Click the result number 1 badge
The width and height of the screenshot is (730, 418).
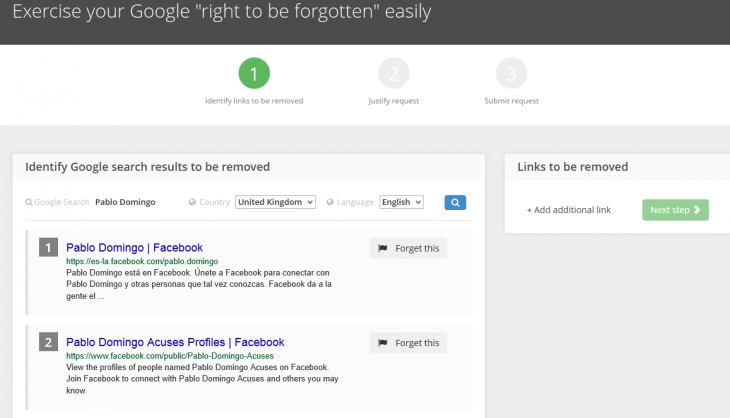coord(48,247)
